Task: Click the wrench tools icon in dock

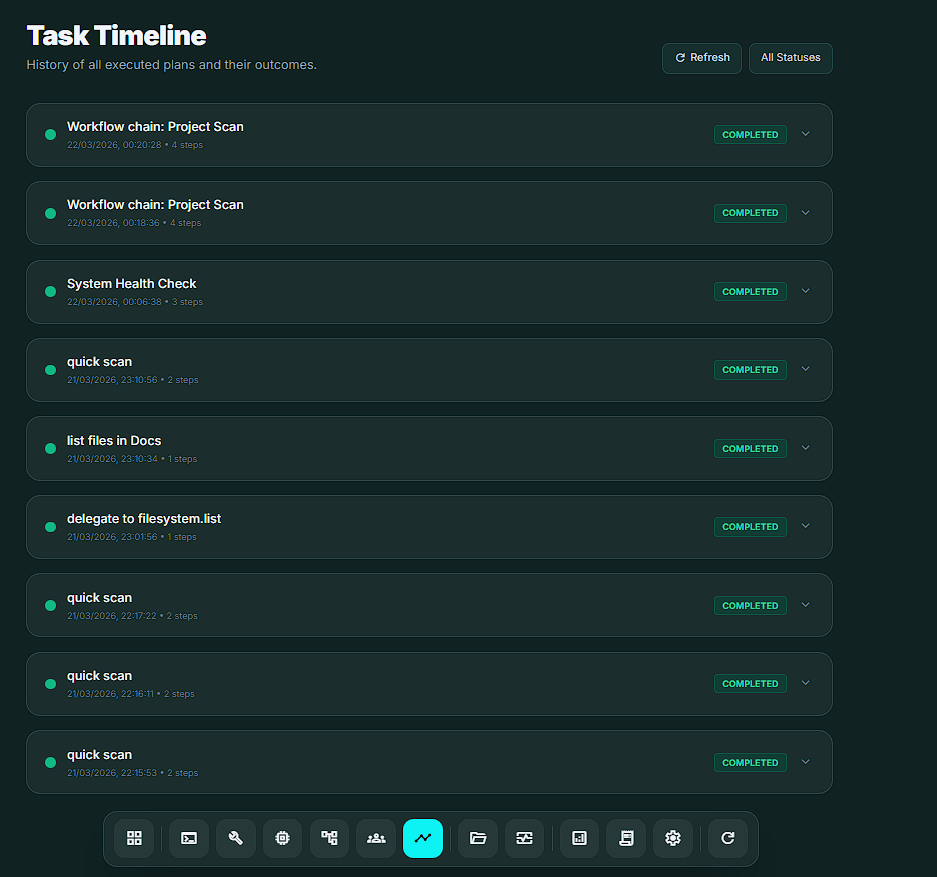Action: click(236, 838)
